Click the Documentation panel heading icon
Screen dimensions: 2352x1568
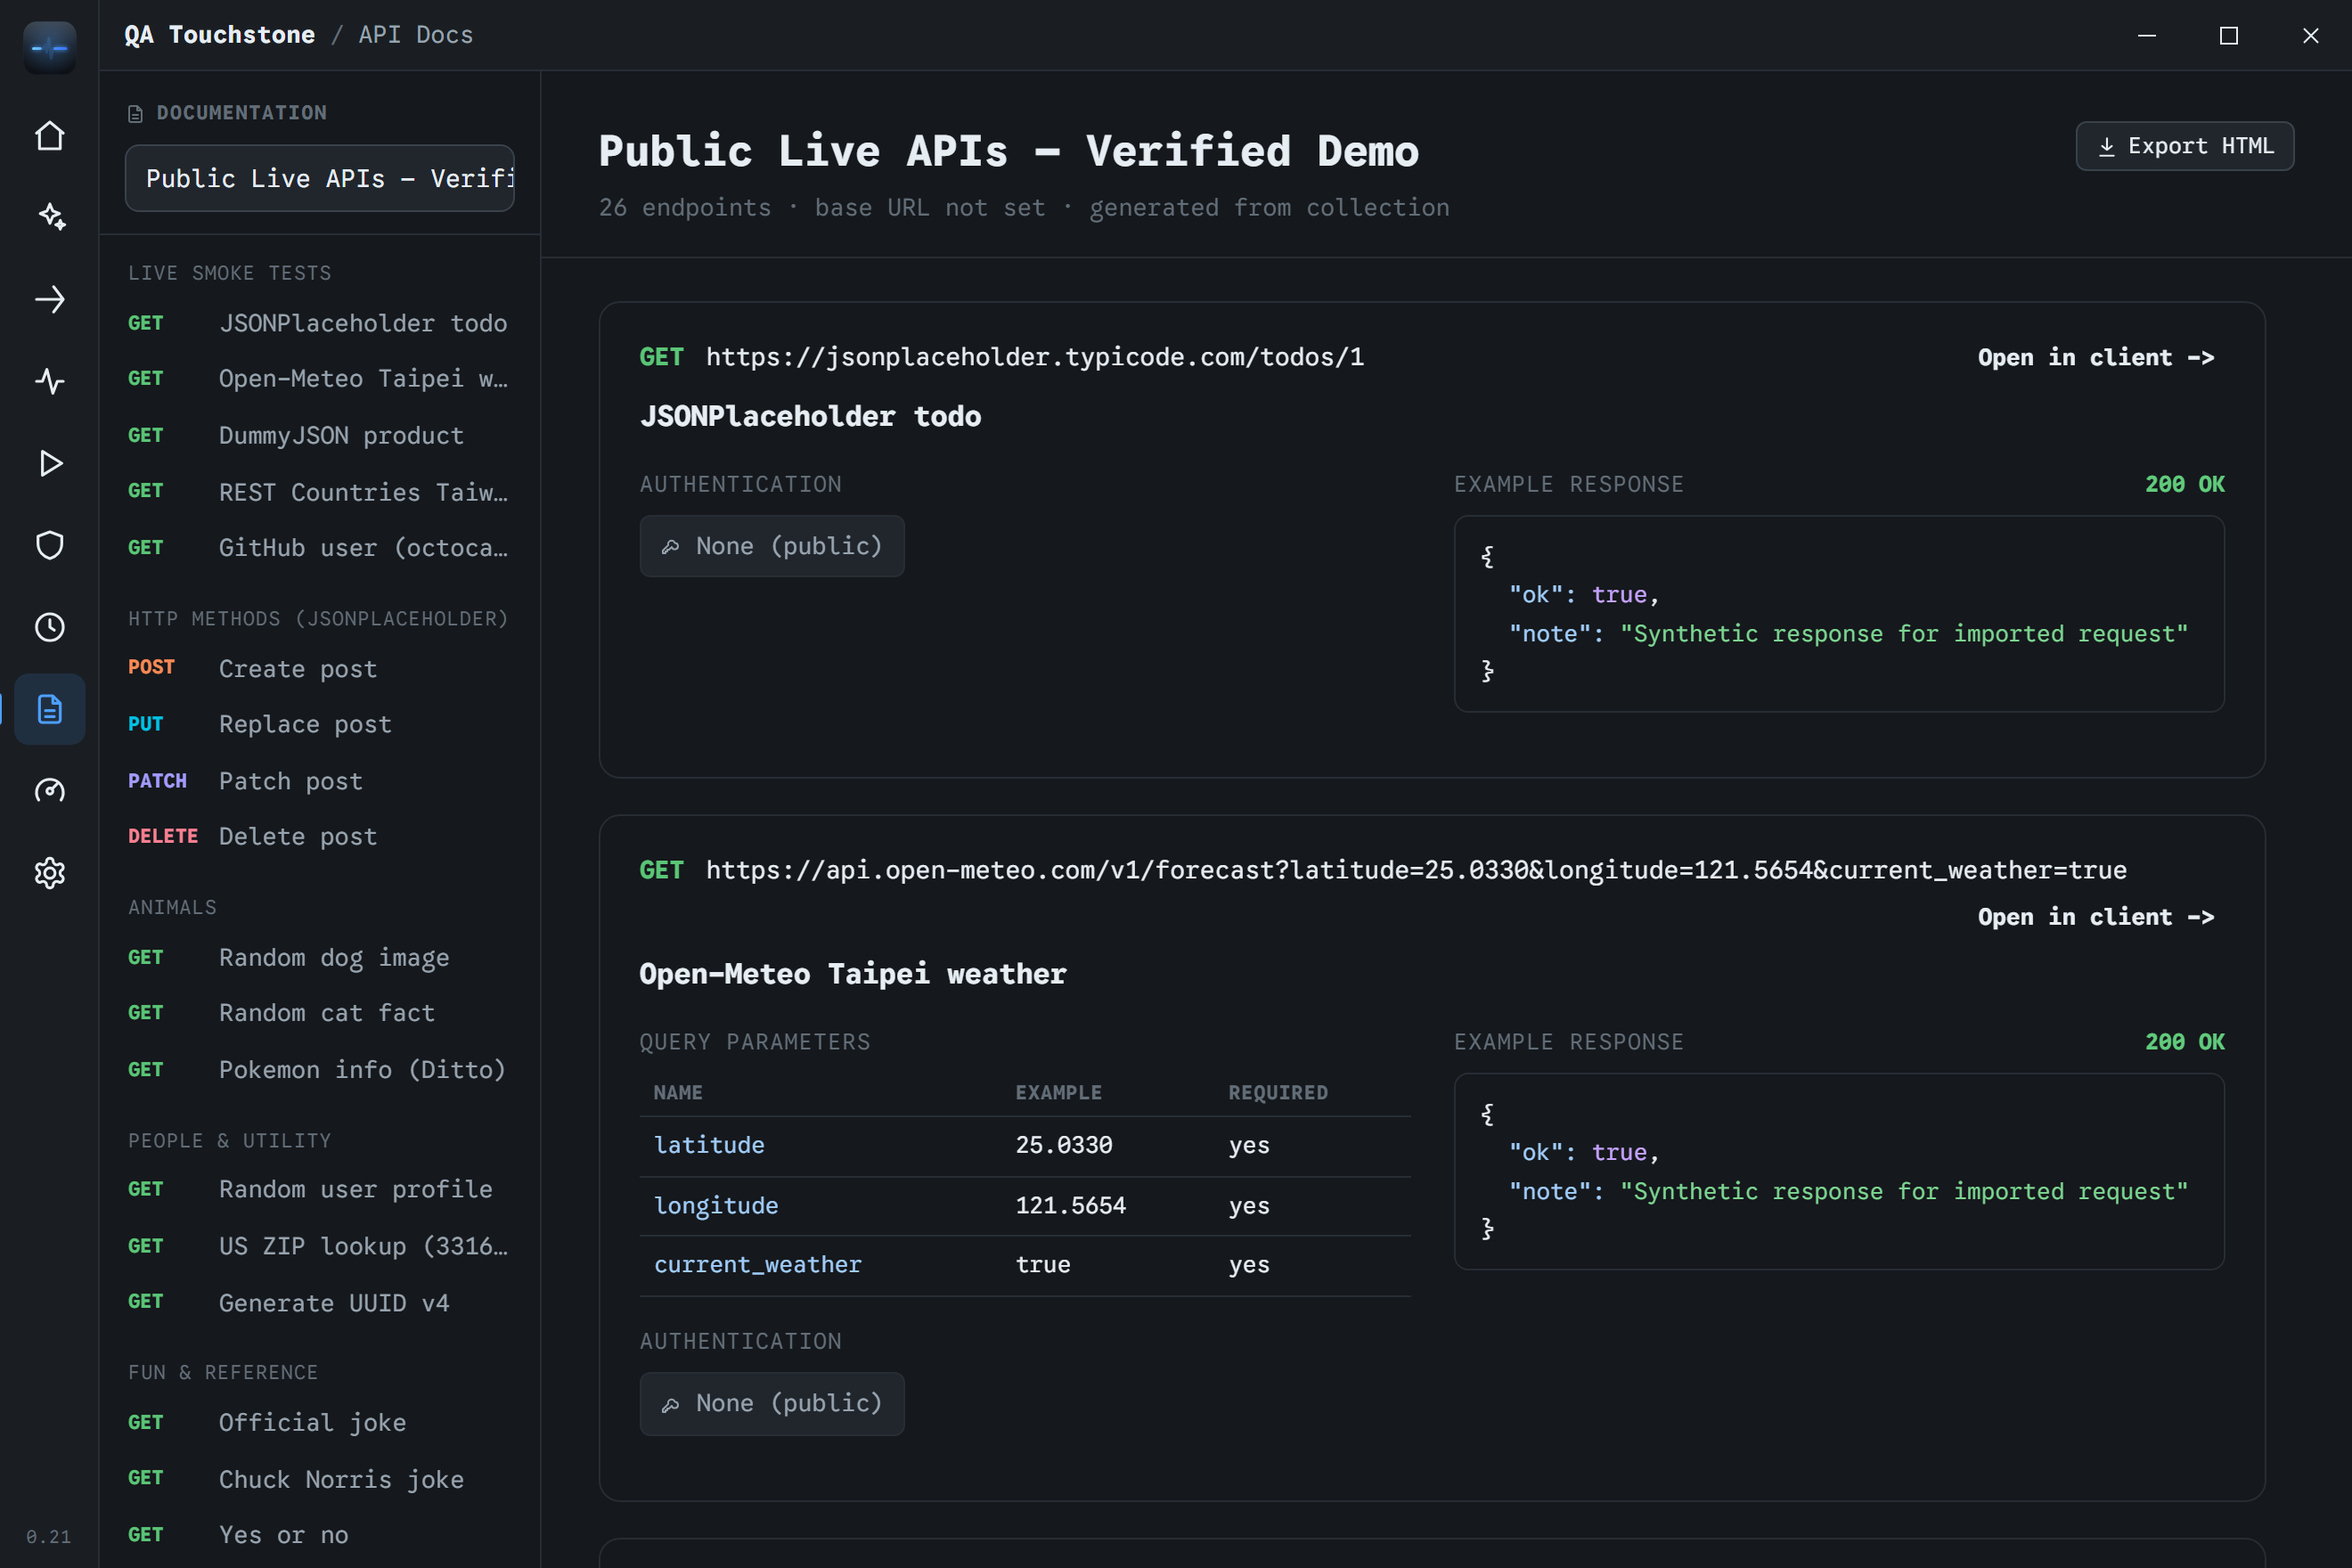pyautogui.click(x=136, y=113)
